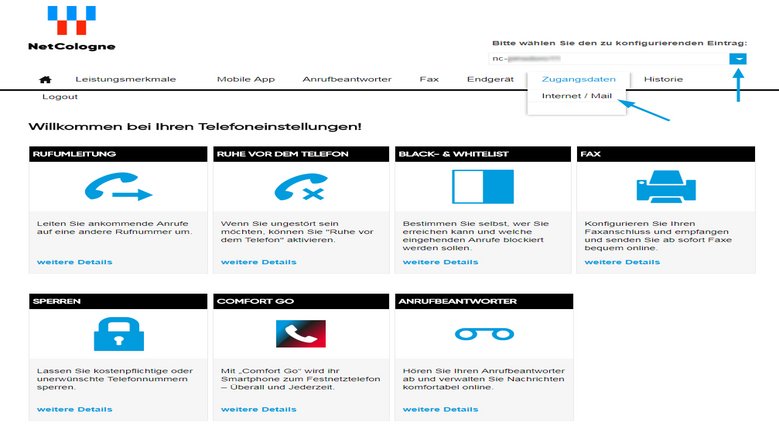Click the home icon in navigation bar
779x438 pixels.
tap(45, 79)
